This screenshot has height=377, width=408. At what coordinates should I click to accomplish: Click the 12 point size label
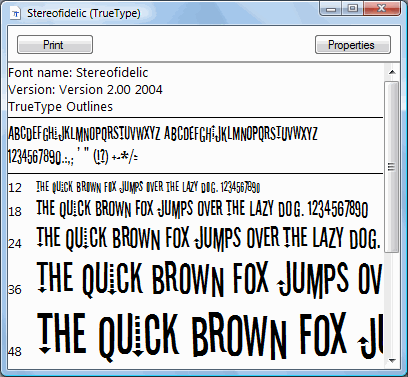coord(15,188)
